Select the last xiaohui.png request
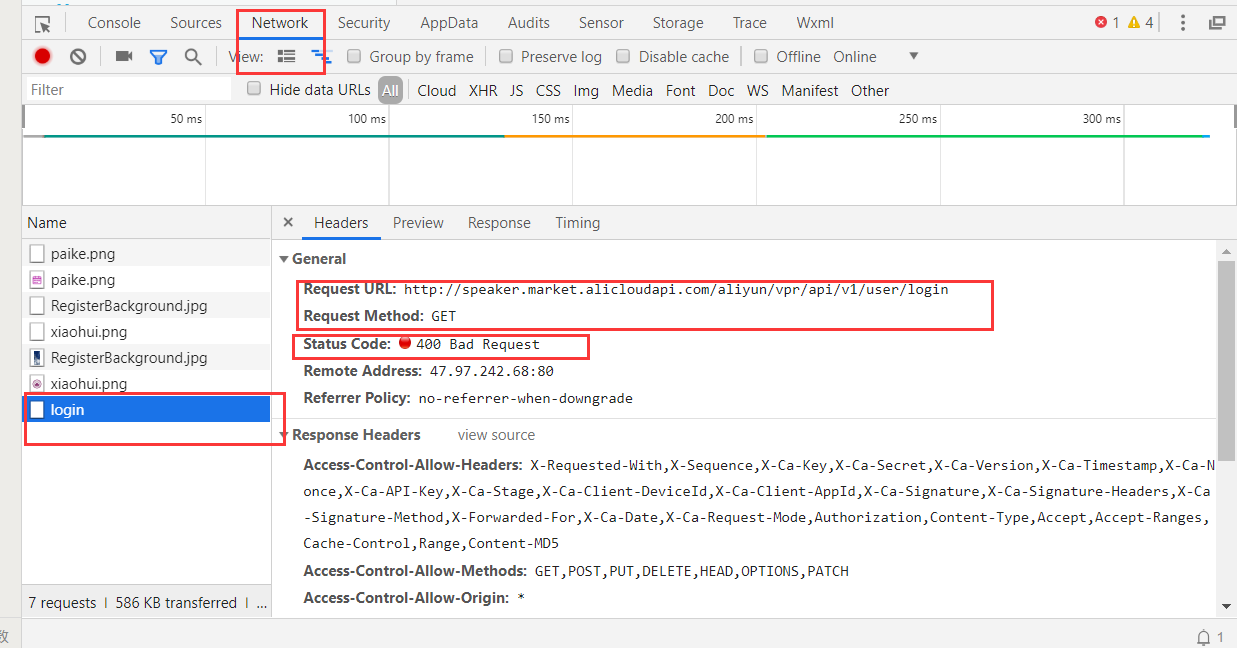The image size is (1237, 648). coord(146,384)
